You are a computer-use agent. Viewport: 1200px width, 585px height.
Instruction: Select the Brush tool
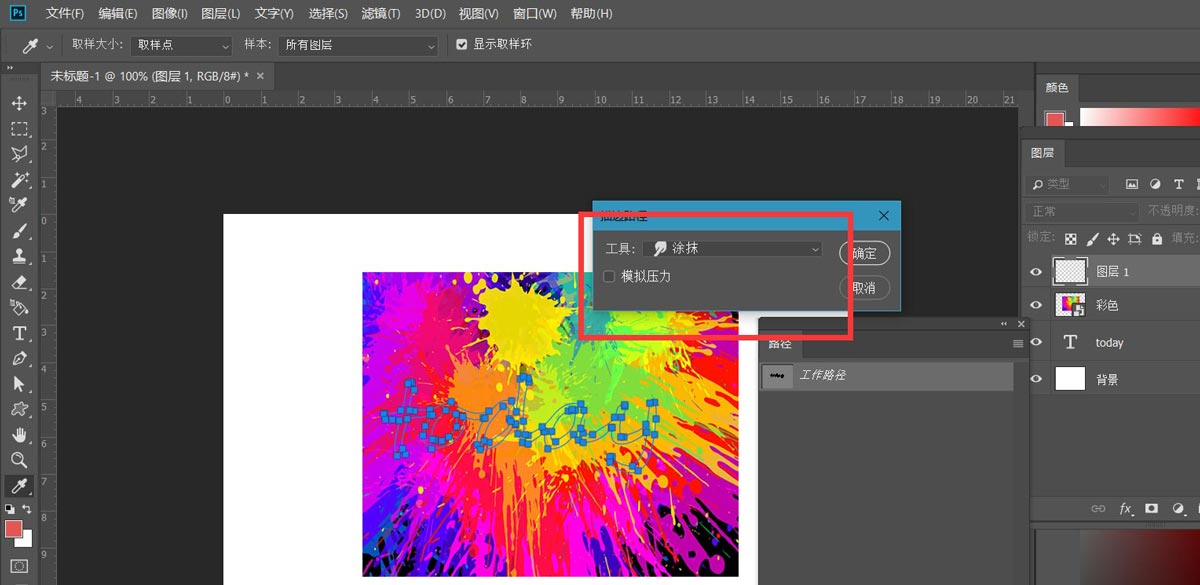(19, 231)
